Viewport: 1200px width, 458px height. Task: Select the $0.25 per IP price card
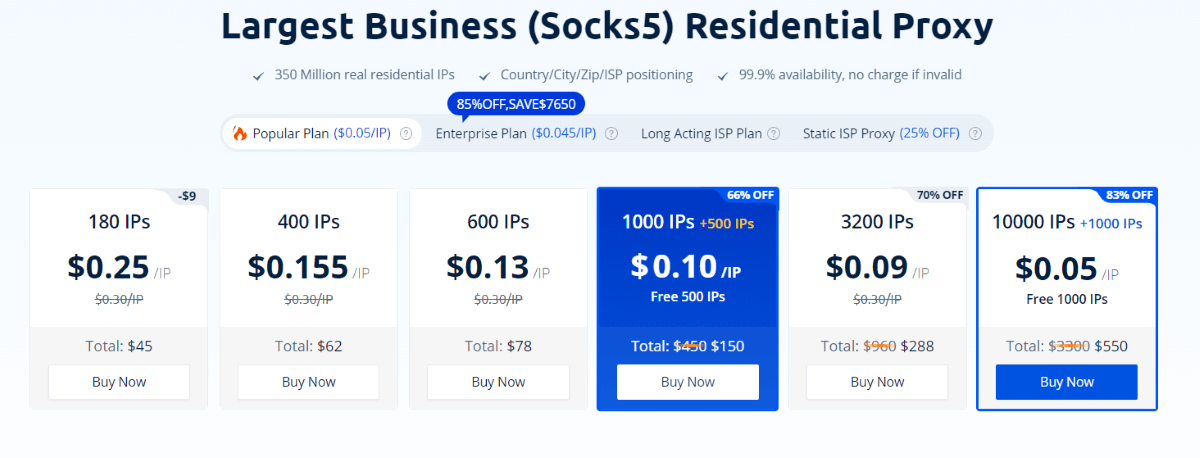(x=119, y=266)
